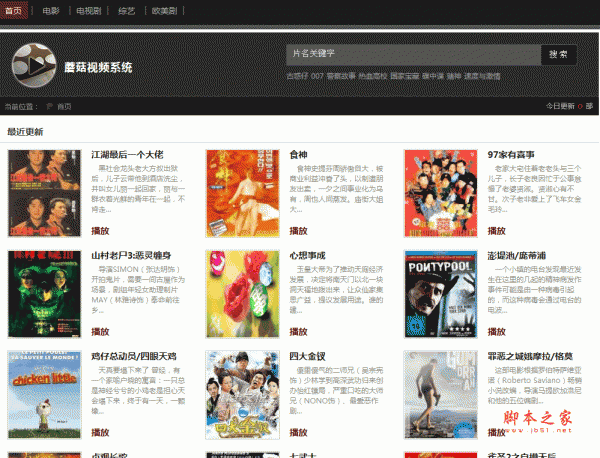
Task: Click hot keyword 热血高校
Action: (x=373, y=76)
